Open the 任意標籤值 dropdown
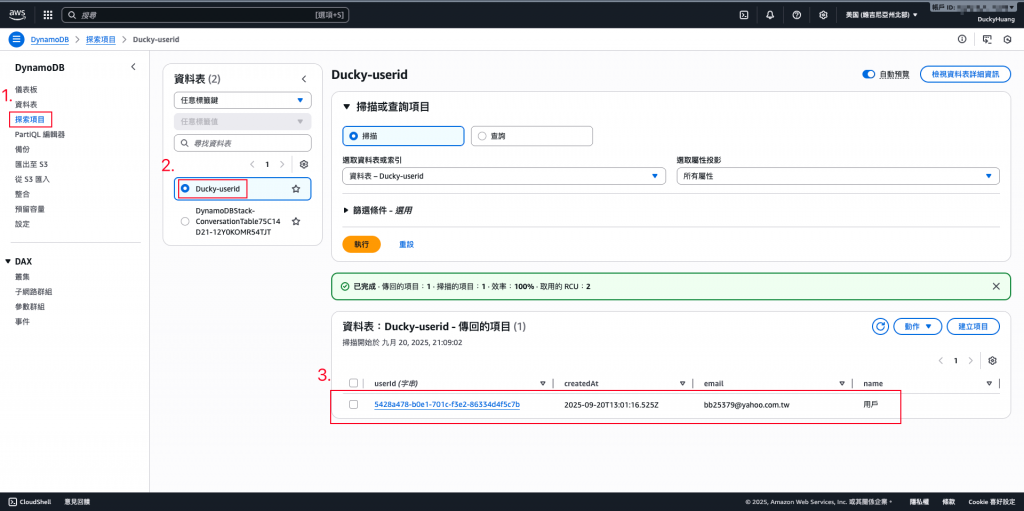 (x=243, y=122)
